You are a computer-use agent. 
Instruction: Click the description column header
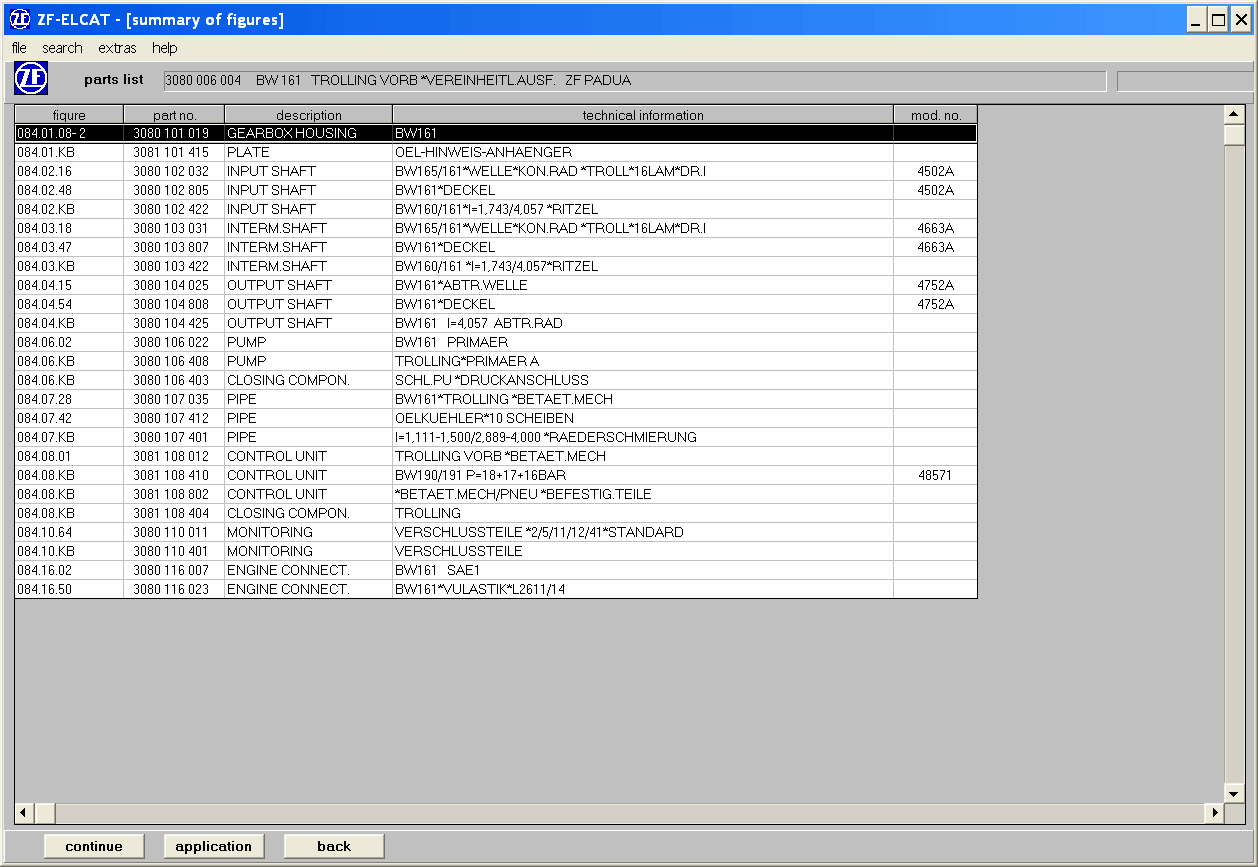tap(309, 115)
